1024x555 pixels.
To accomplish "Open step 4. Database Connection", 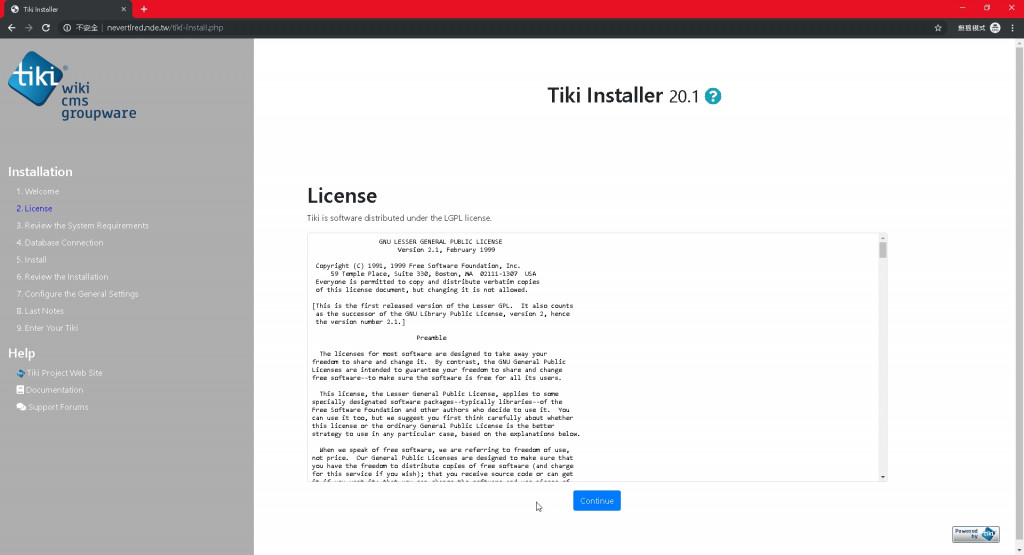I will (x=59, y=242).
